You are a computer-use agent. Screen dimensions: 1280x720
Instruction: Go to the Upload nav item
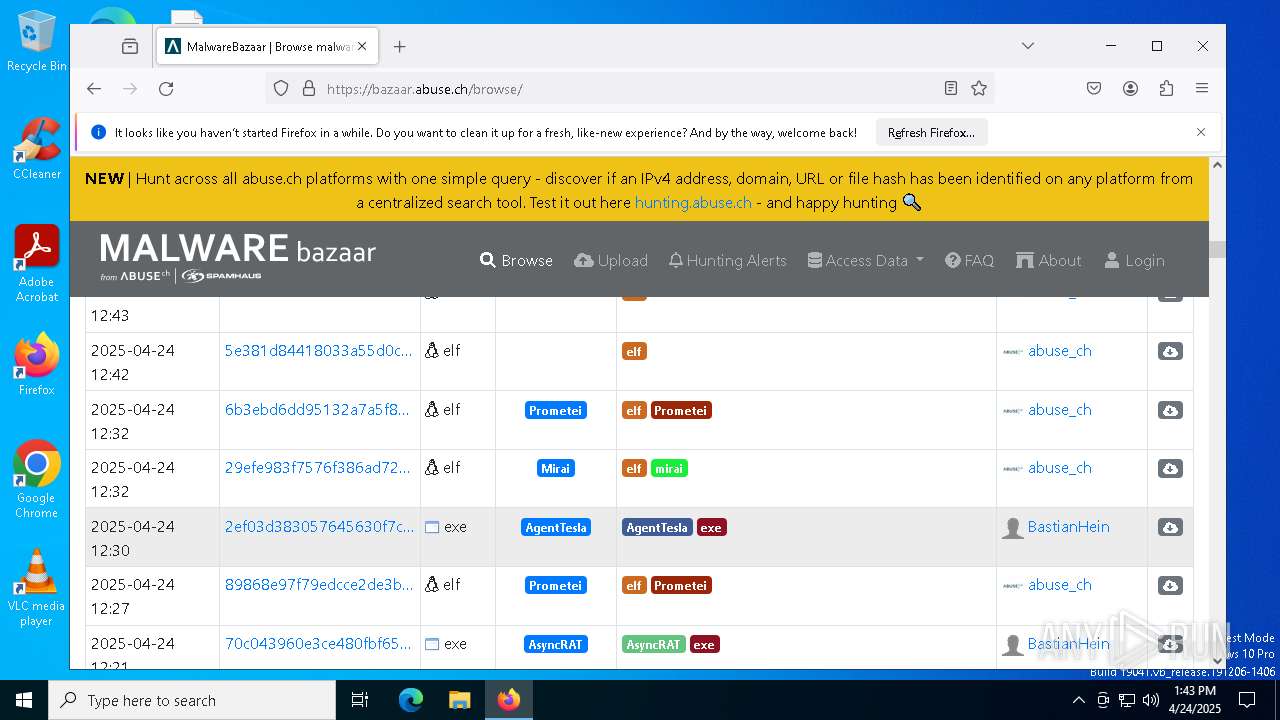click(x=611, y=260)
